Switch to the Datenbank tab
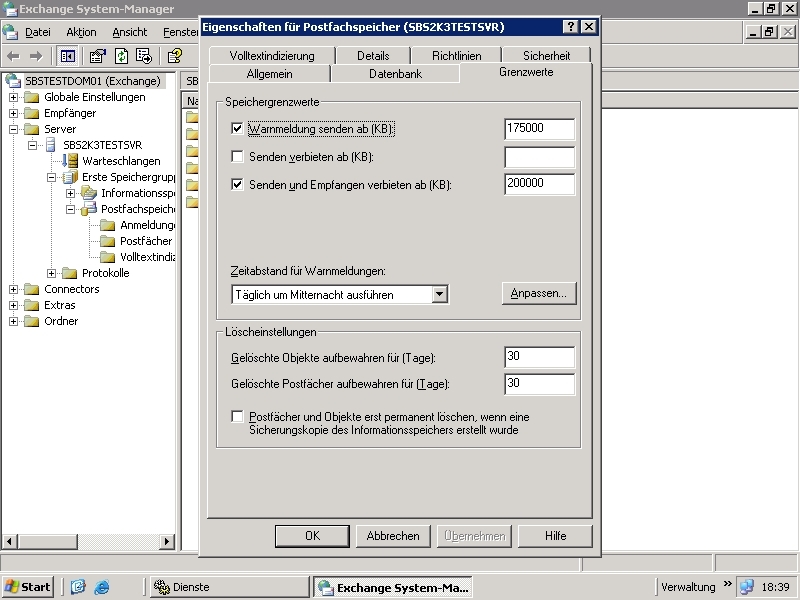 [x=395, y=73]
